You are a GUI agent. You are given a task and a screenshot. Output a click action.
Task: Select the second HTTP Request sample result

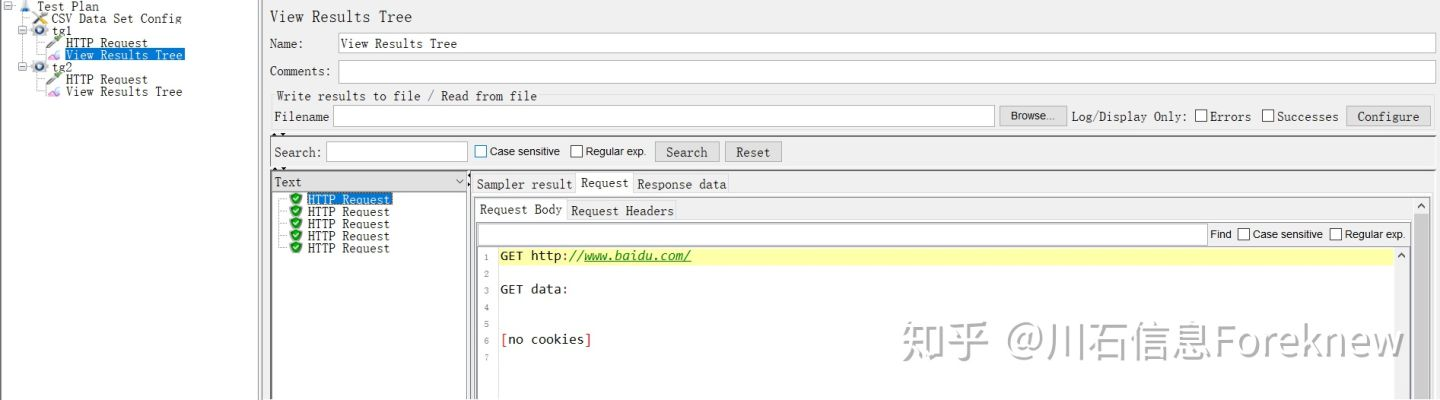pos(348,211)
